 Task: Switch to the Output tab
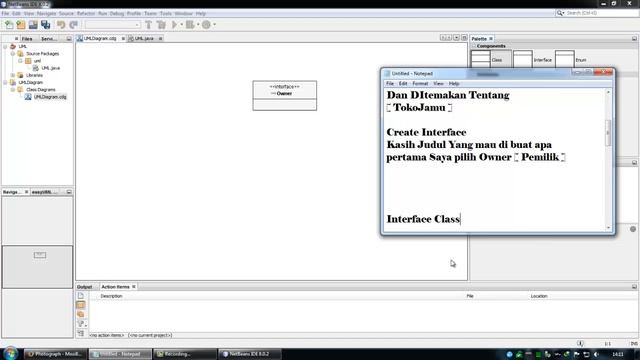point(84,287)
